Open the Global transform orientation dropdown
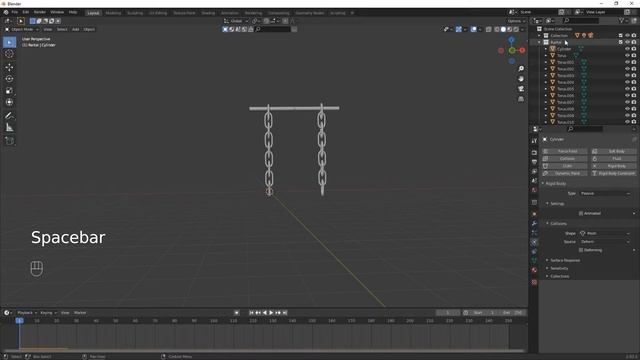Image resolution: width=640 pixels, height=360 pixels. click(236, 21)
